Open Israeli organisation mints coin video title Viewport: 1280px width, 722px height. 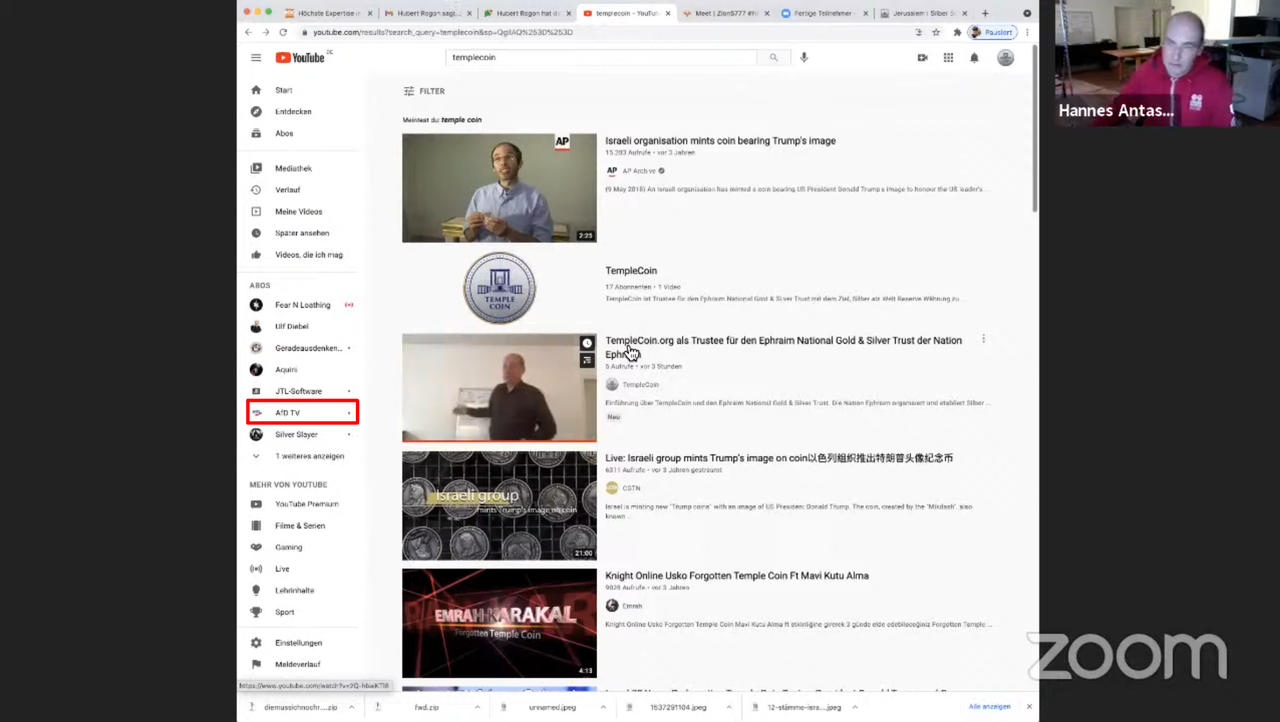coord(720,141)
